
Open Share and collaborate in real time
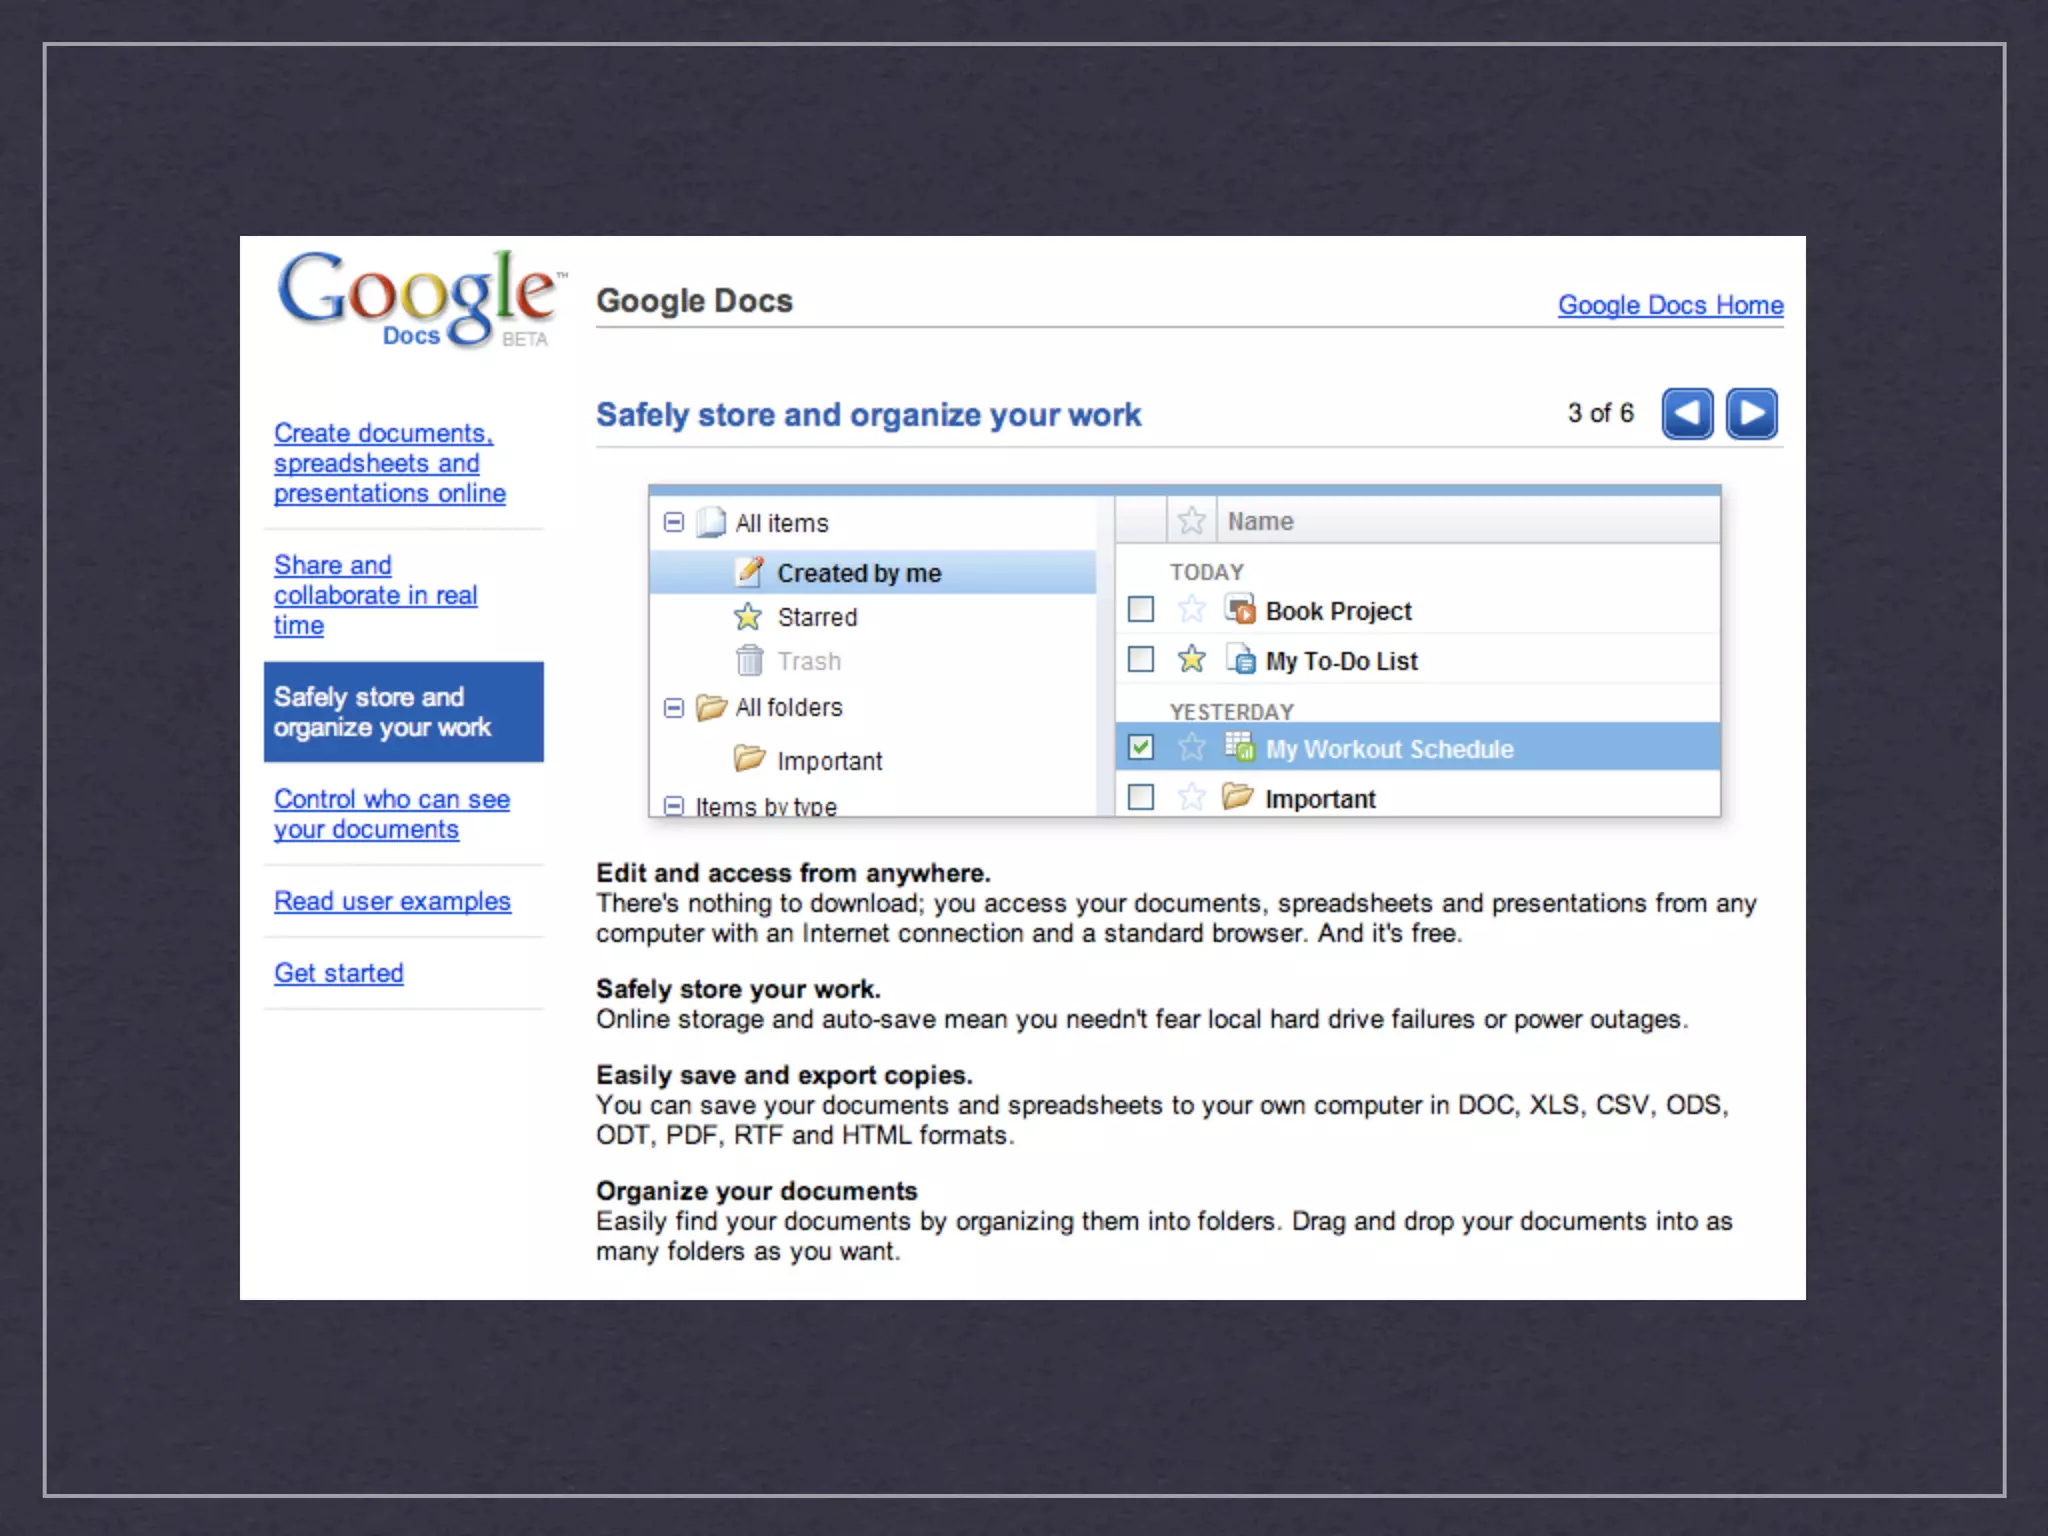coord(375,595)
